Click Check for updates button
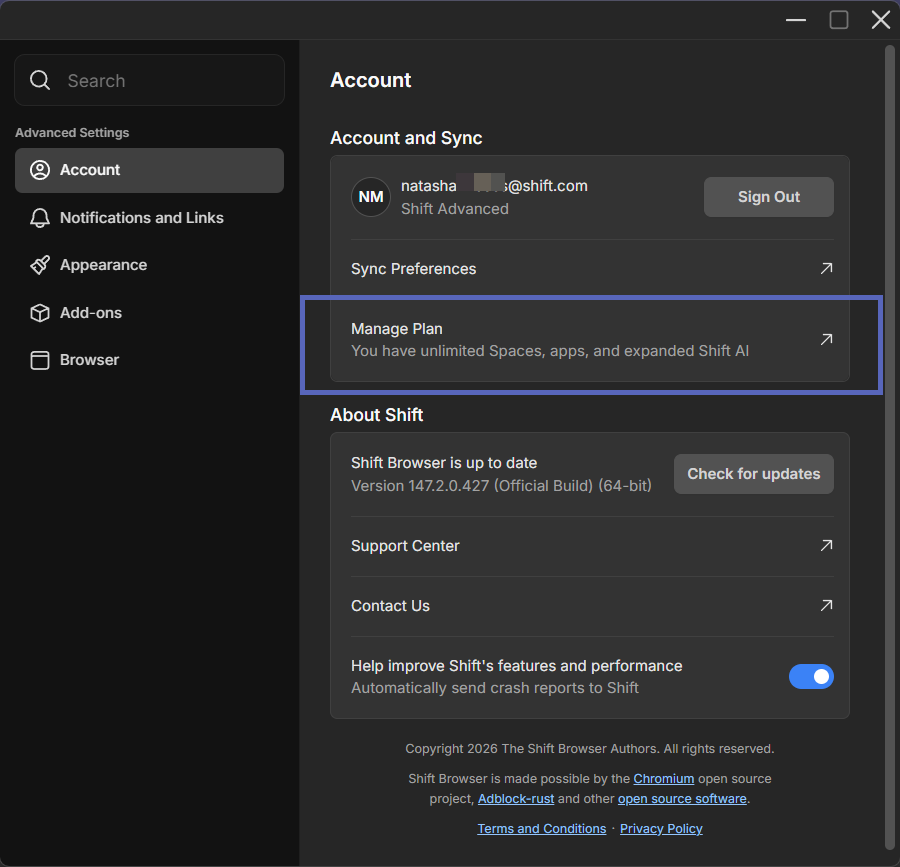Image resolution: width=900 pixels, height=867 pixels. click(x=754, y=474)
